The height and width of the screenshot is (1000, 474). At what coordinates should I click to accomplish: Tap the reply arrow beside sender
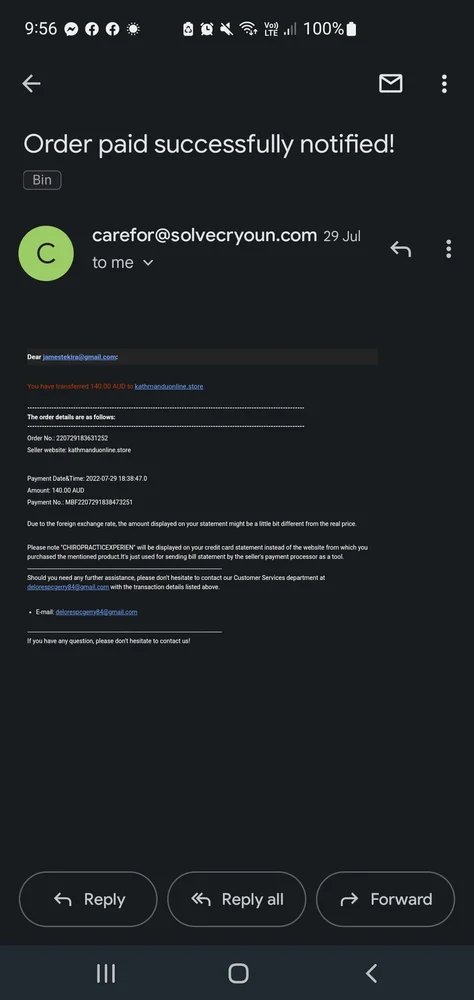[x=401, y=249]
